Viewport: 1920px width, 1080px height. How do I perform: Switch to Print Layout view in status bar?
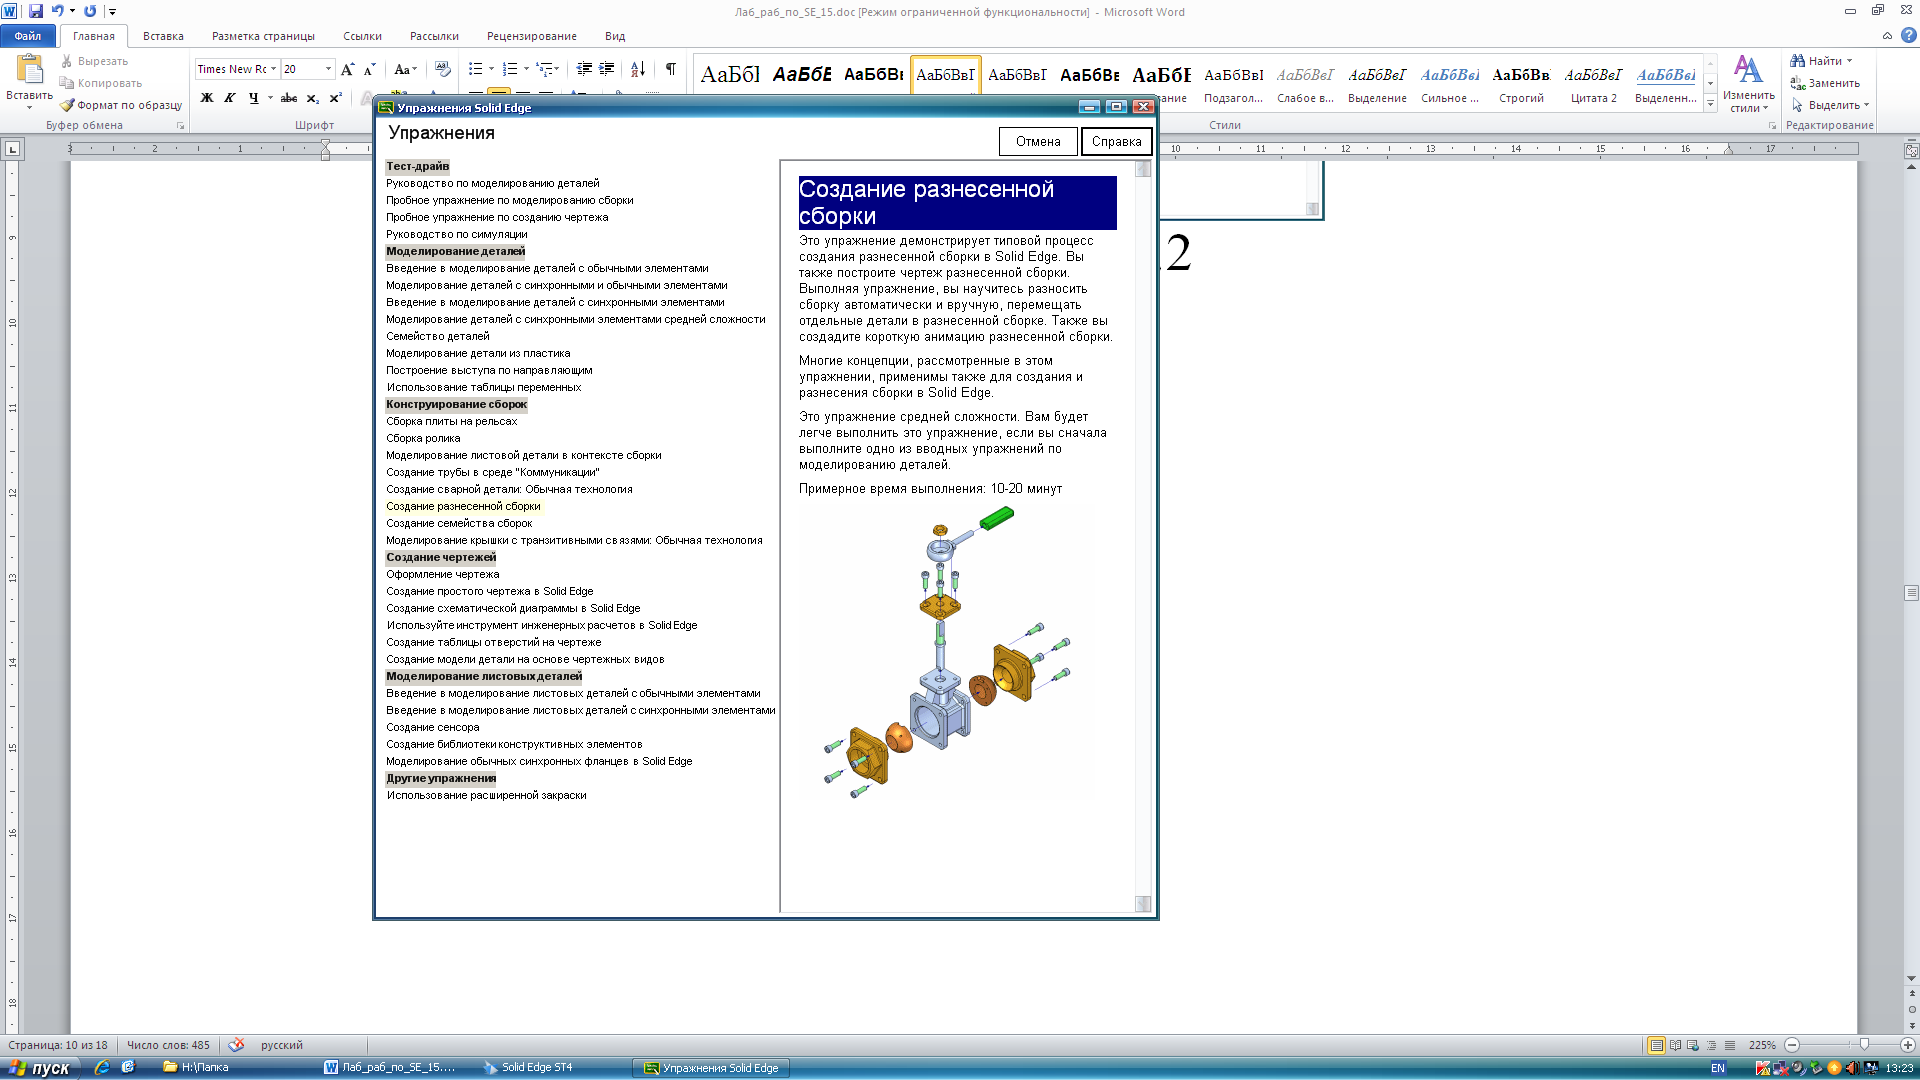point(1657,1045)
